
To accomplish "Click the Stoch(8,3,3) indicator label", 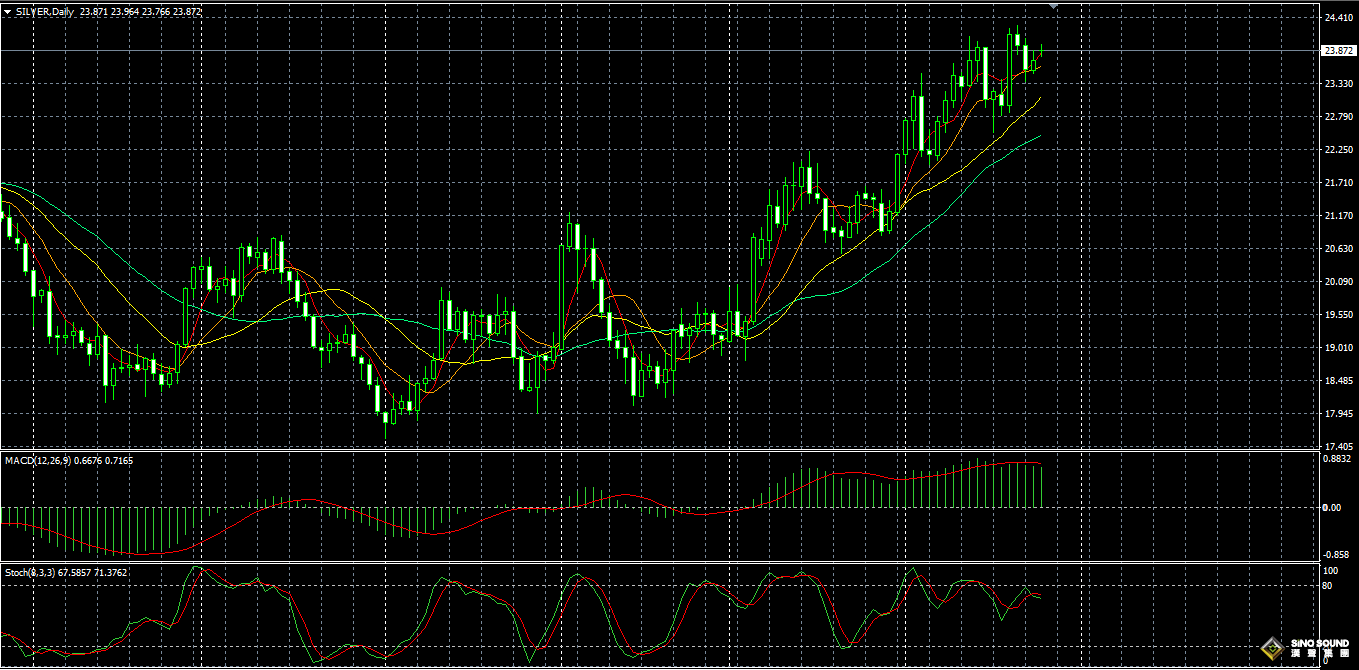I will click(x=30, y=573).
